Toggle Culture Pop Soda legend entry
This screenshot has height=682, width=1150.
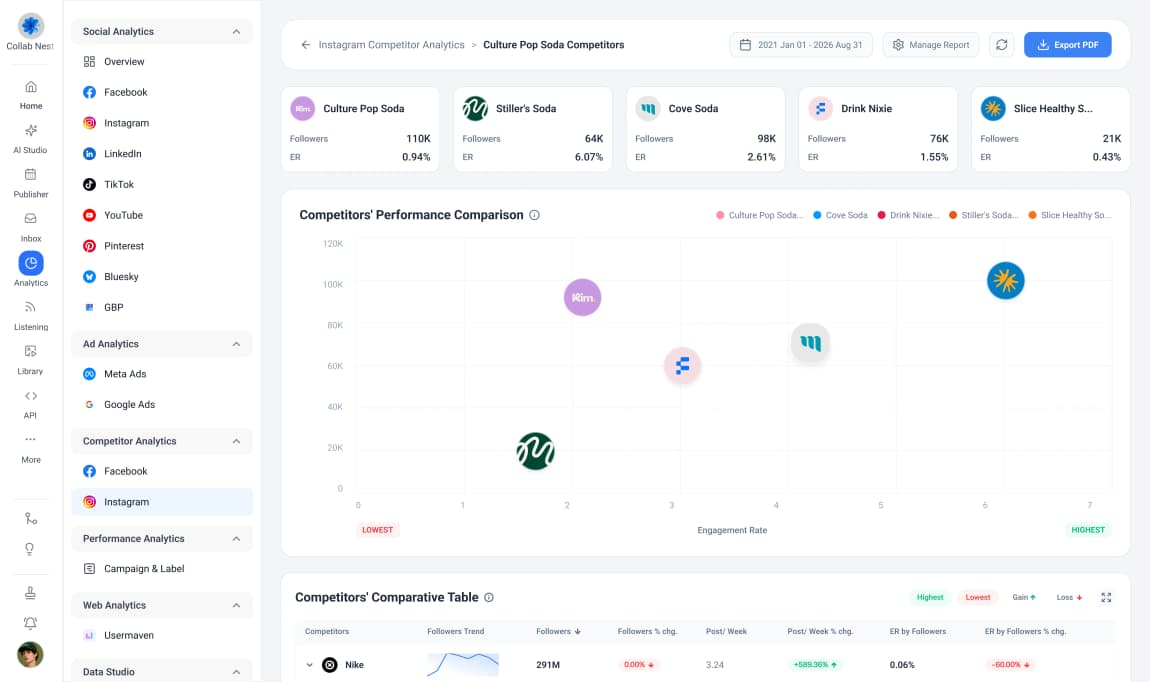tap(760, 215)
